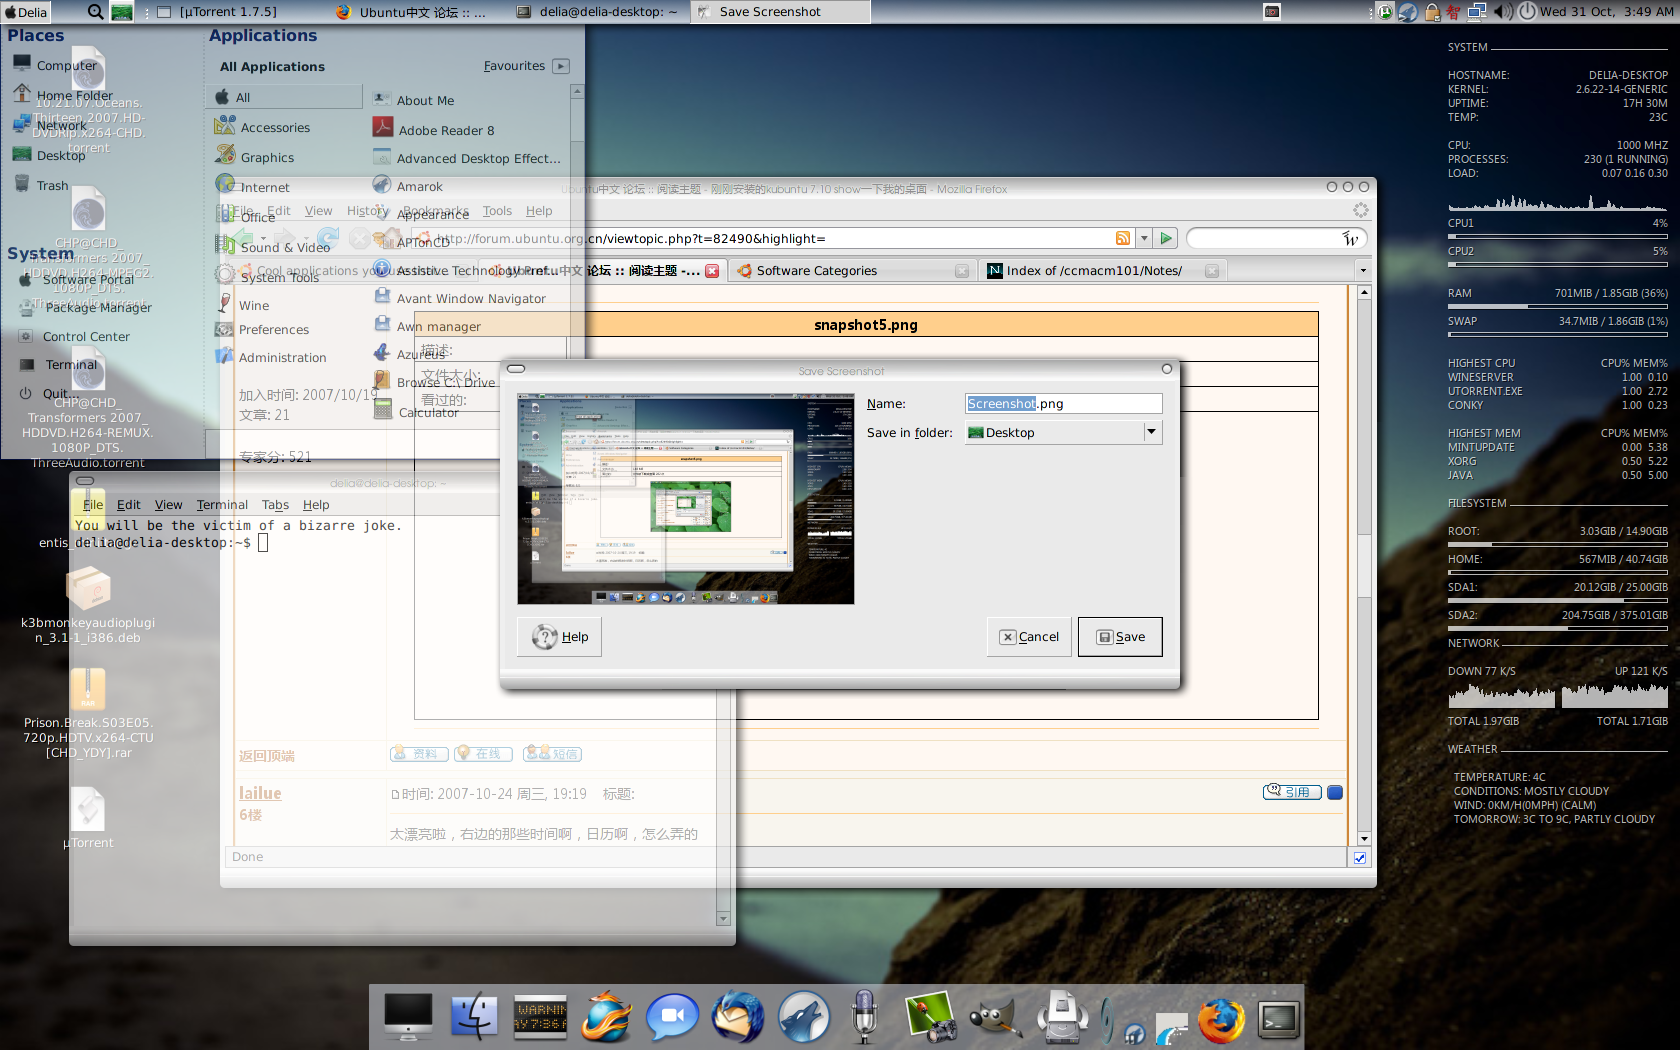
Task: Click Cancel in the screenshot dialog
Action: click(1029, 637)
